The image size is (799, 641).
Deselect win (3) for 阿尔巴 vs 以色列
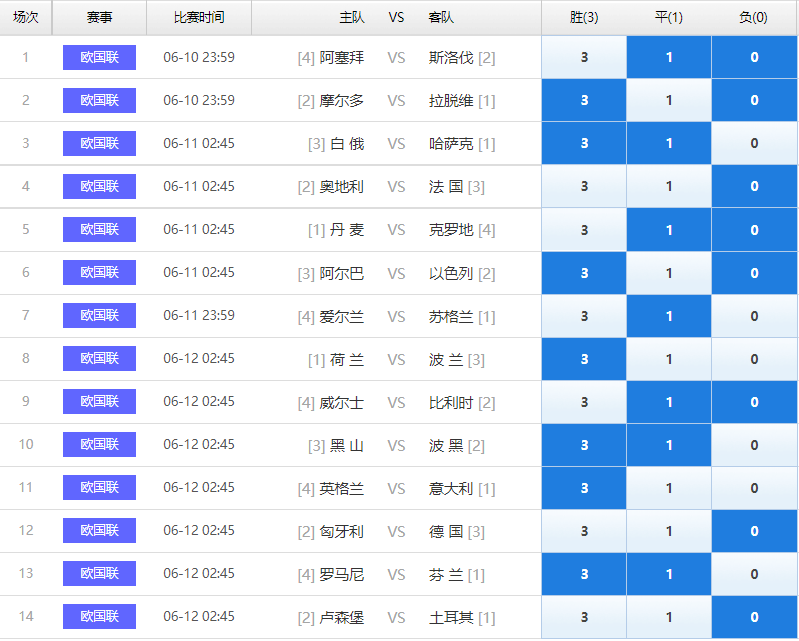coord(584,273)
